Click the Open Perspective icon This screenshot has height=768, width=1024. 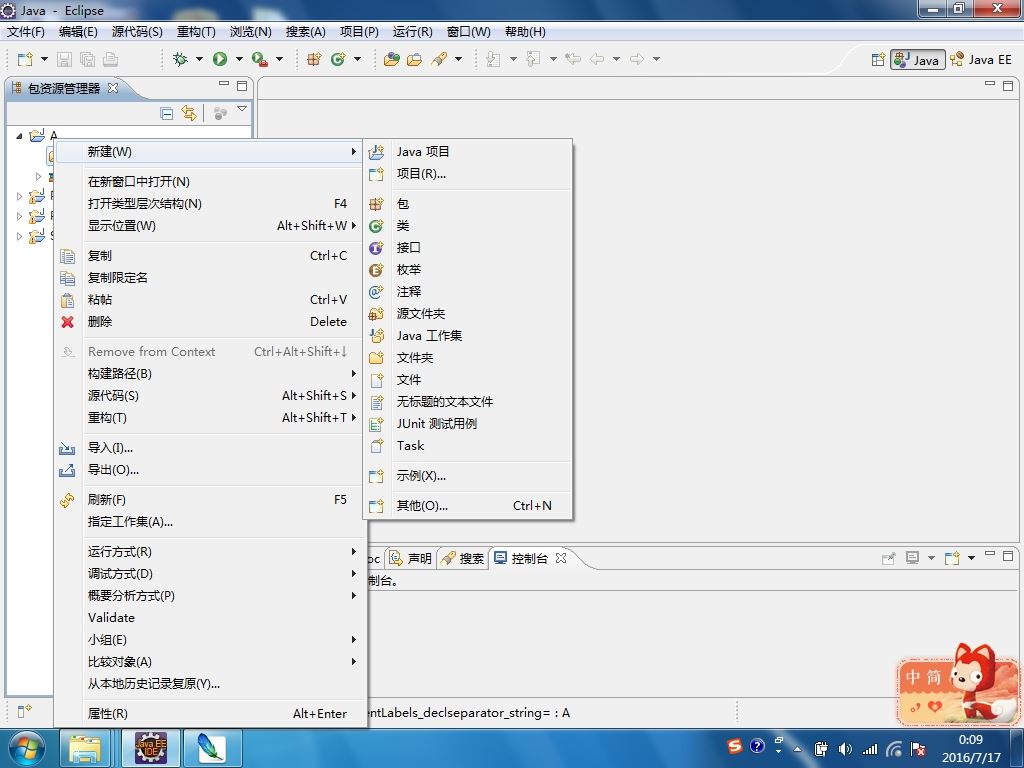878,59
